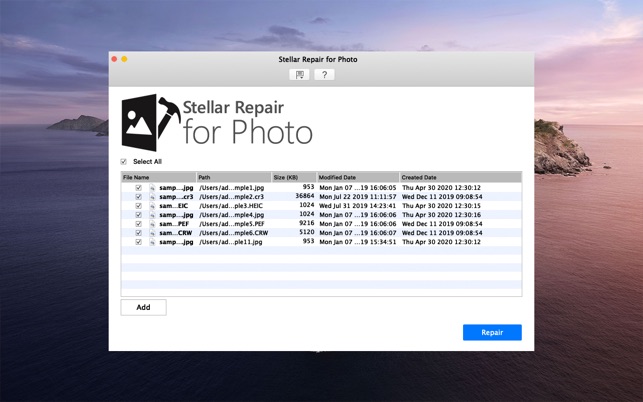Click file icon for the PEF row
This screenshot has width=643, height=402.
tap(152, 224)
